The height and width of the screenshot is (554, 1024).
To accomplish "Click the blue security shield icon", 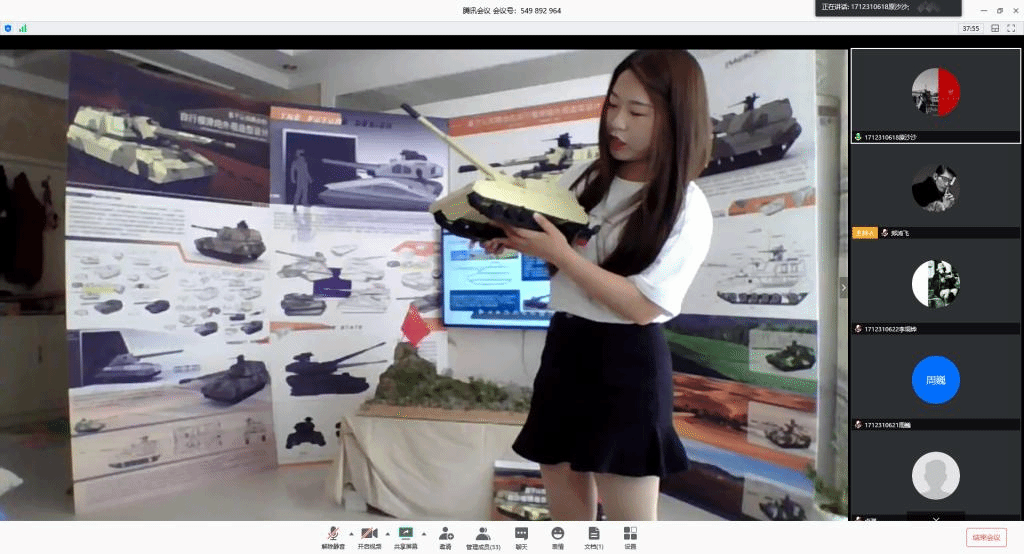I will coord(9,28).
